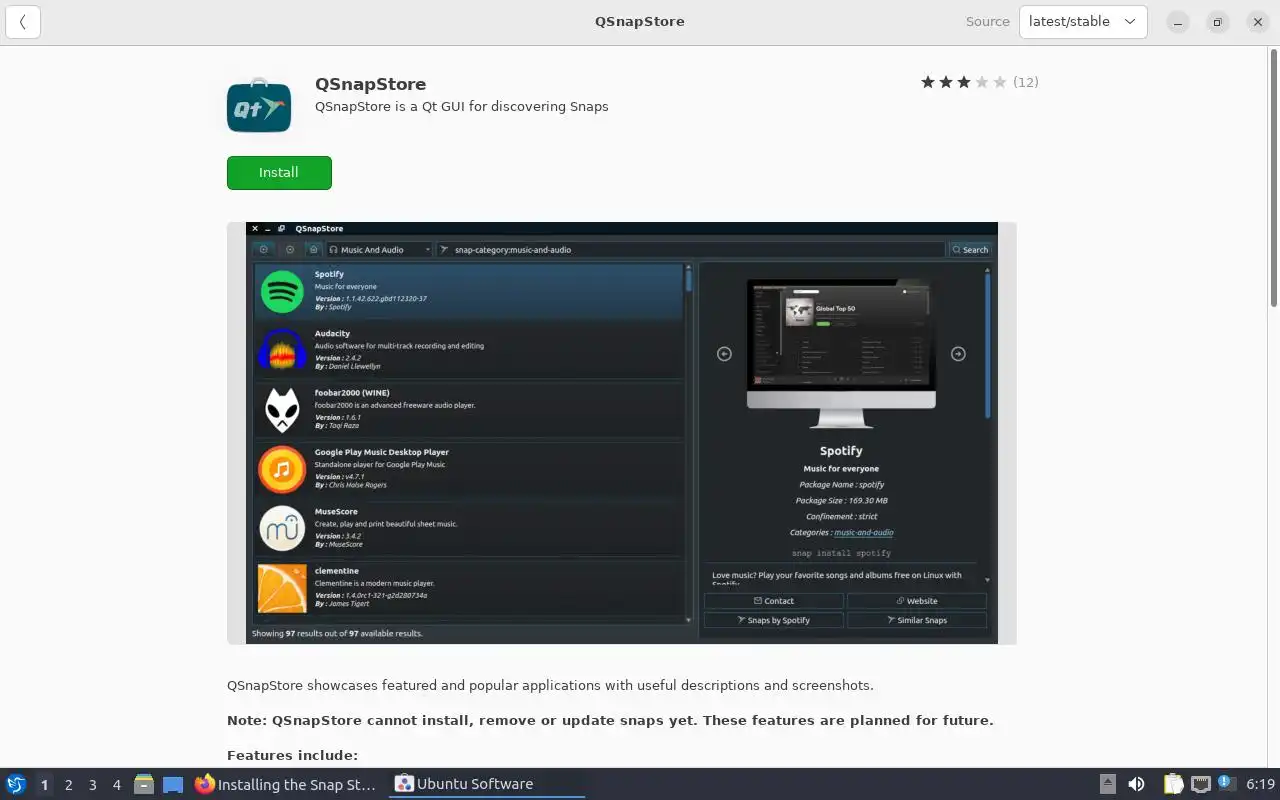This screenshot has width=1280, height=800.
Task: Switch to virtual desktop 2
Action: click(69, 785)
